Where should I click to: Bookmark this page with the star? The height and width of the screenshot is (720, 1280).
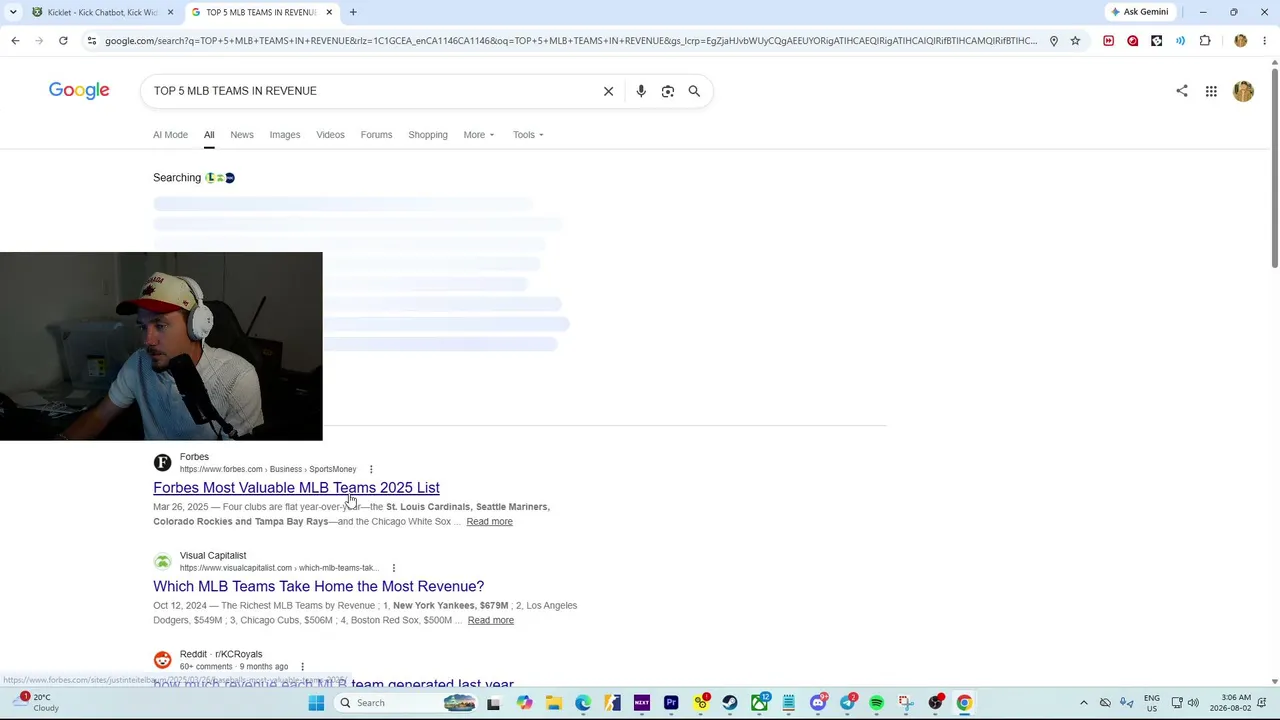(1075, 41)
